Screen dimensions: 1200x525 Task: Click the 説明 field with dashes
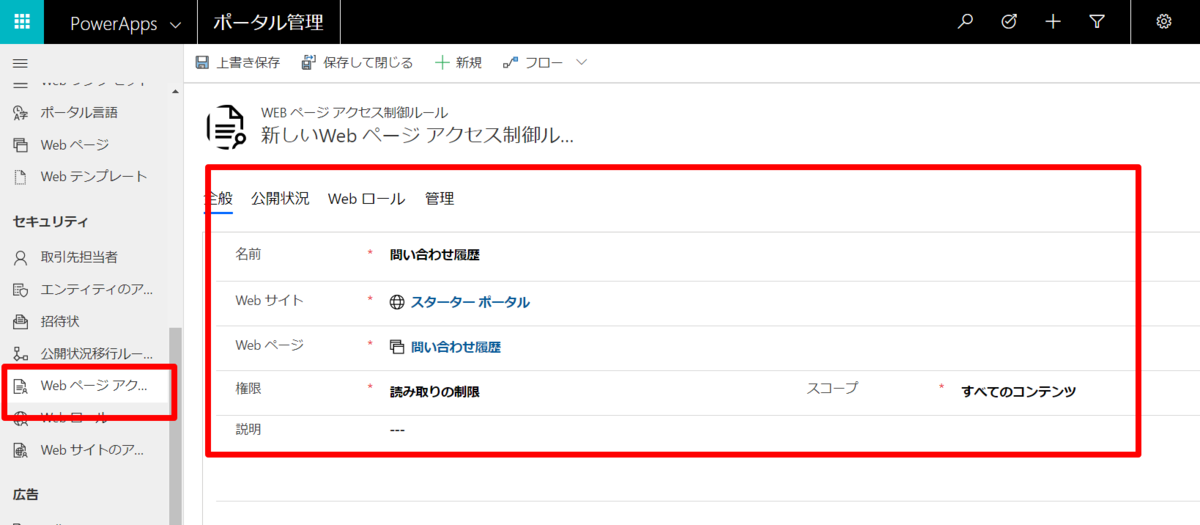(397, 430)
